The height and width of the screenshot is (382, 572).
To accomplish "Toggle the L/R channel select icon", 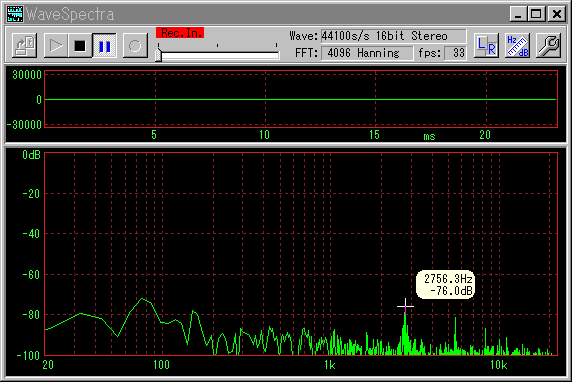I will point(486,46).
